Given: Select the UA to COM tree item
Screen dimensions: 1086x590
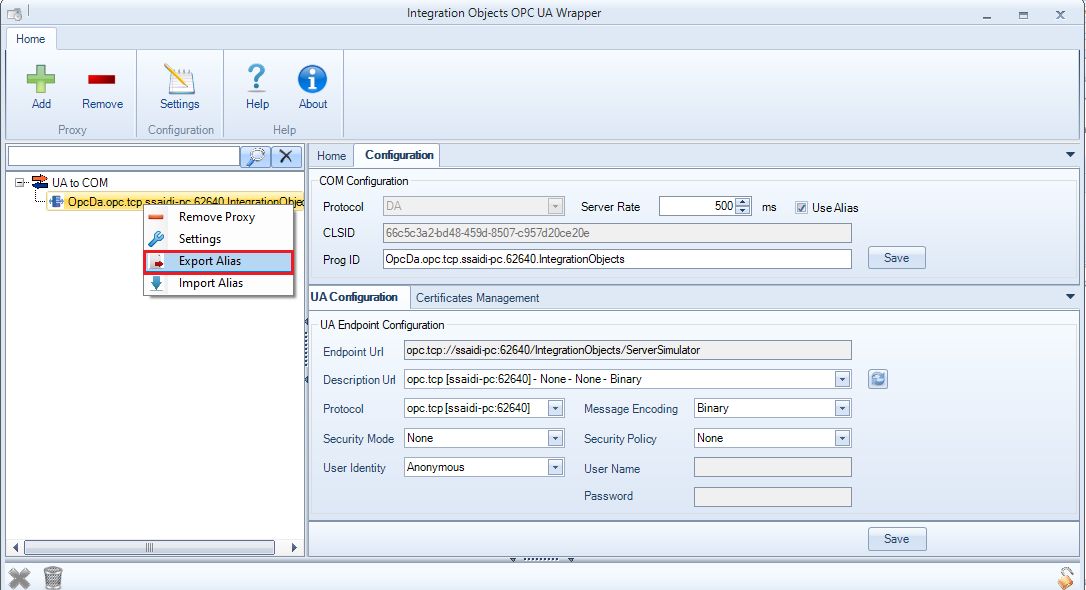Looking at the screenshot, I should click(x=80, y=183).
